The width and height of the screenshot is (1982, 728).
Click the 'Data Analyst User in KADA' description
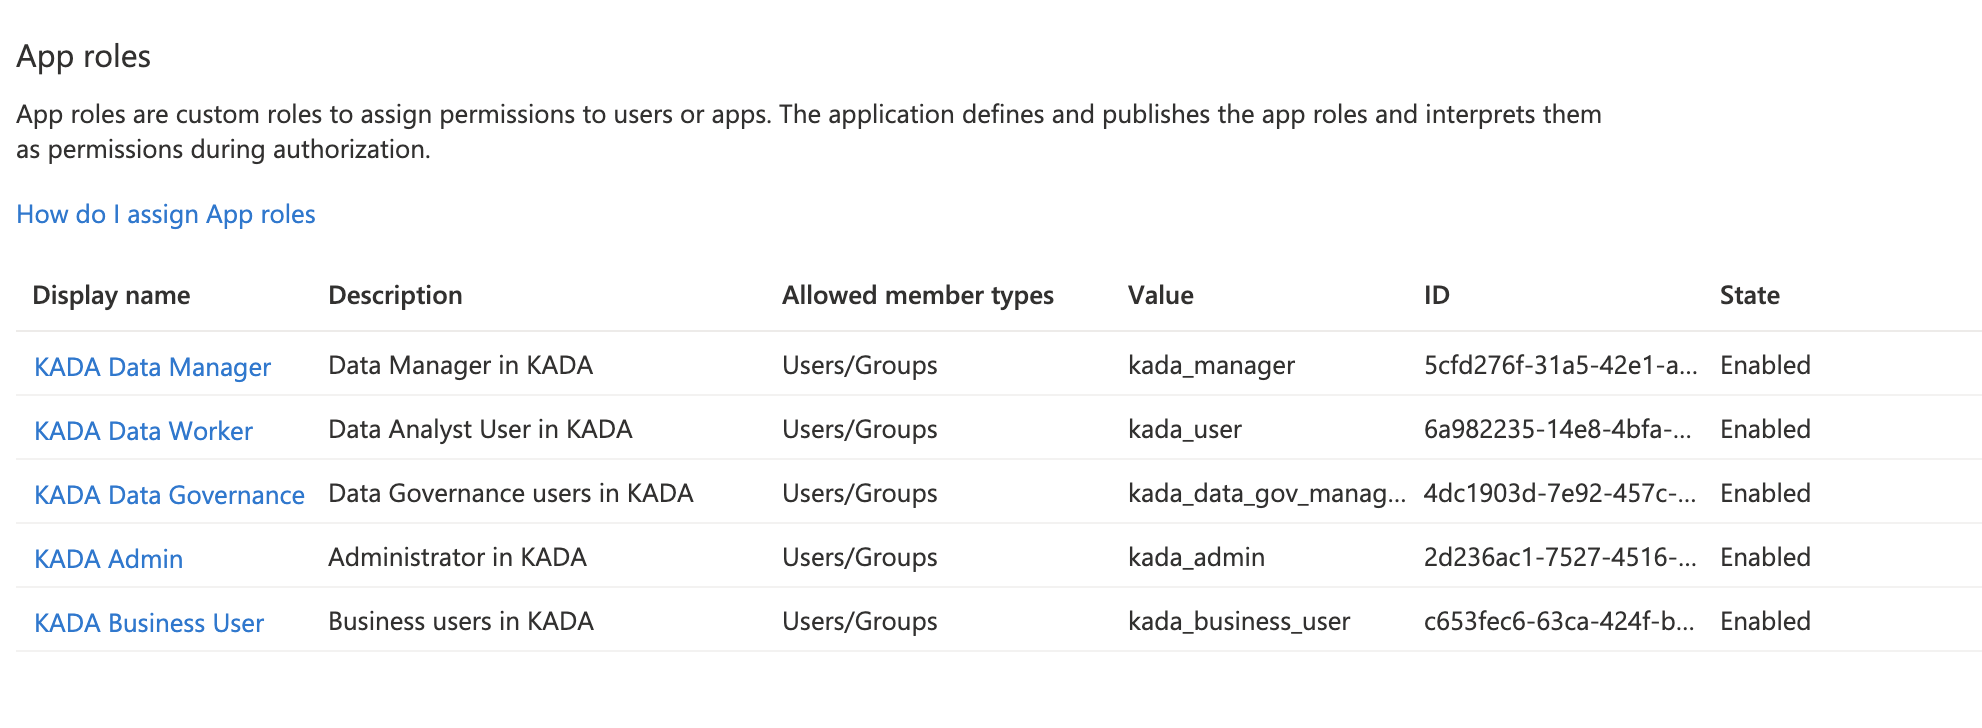coord(480,430)
